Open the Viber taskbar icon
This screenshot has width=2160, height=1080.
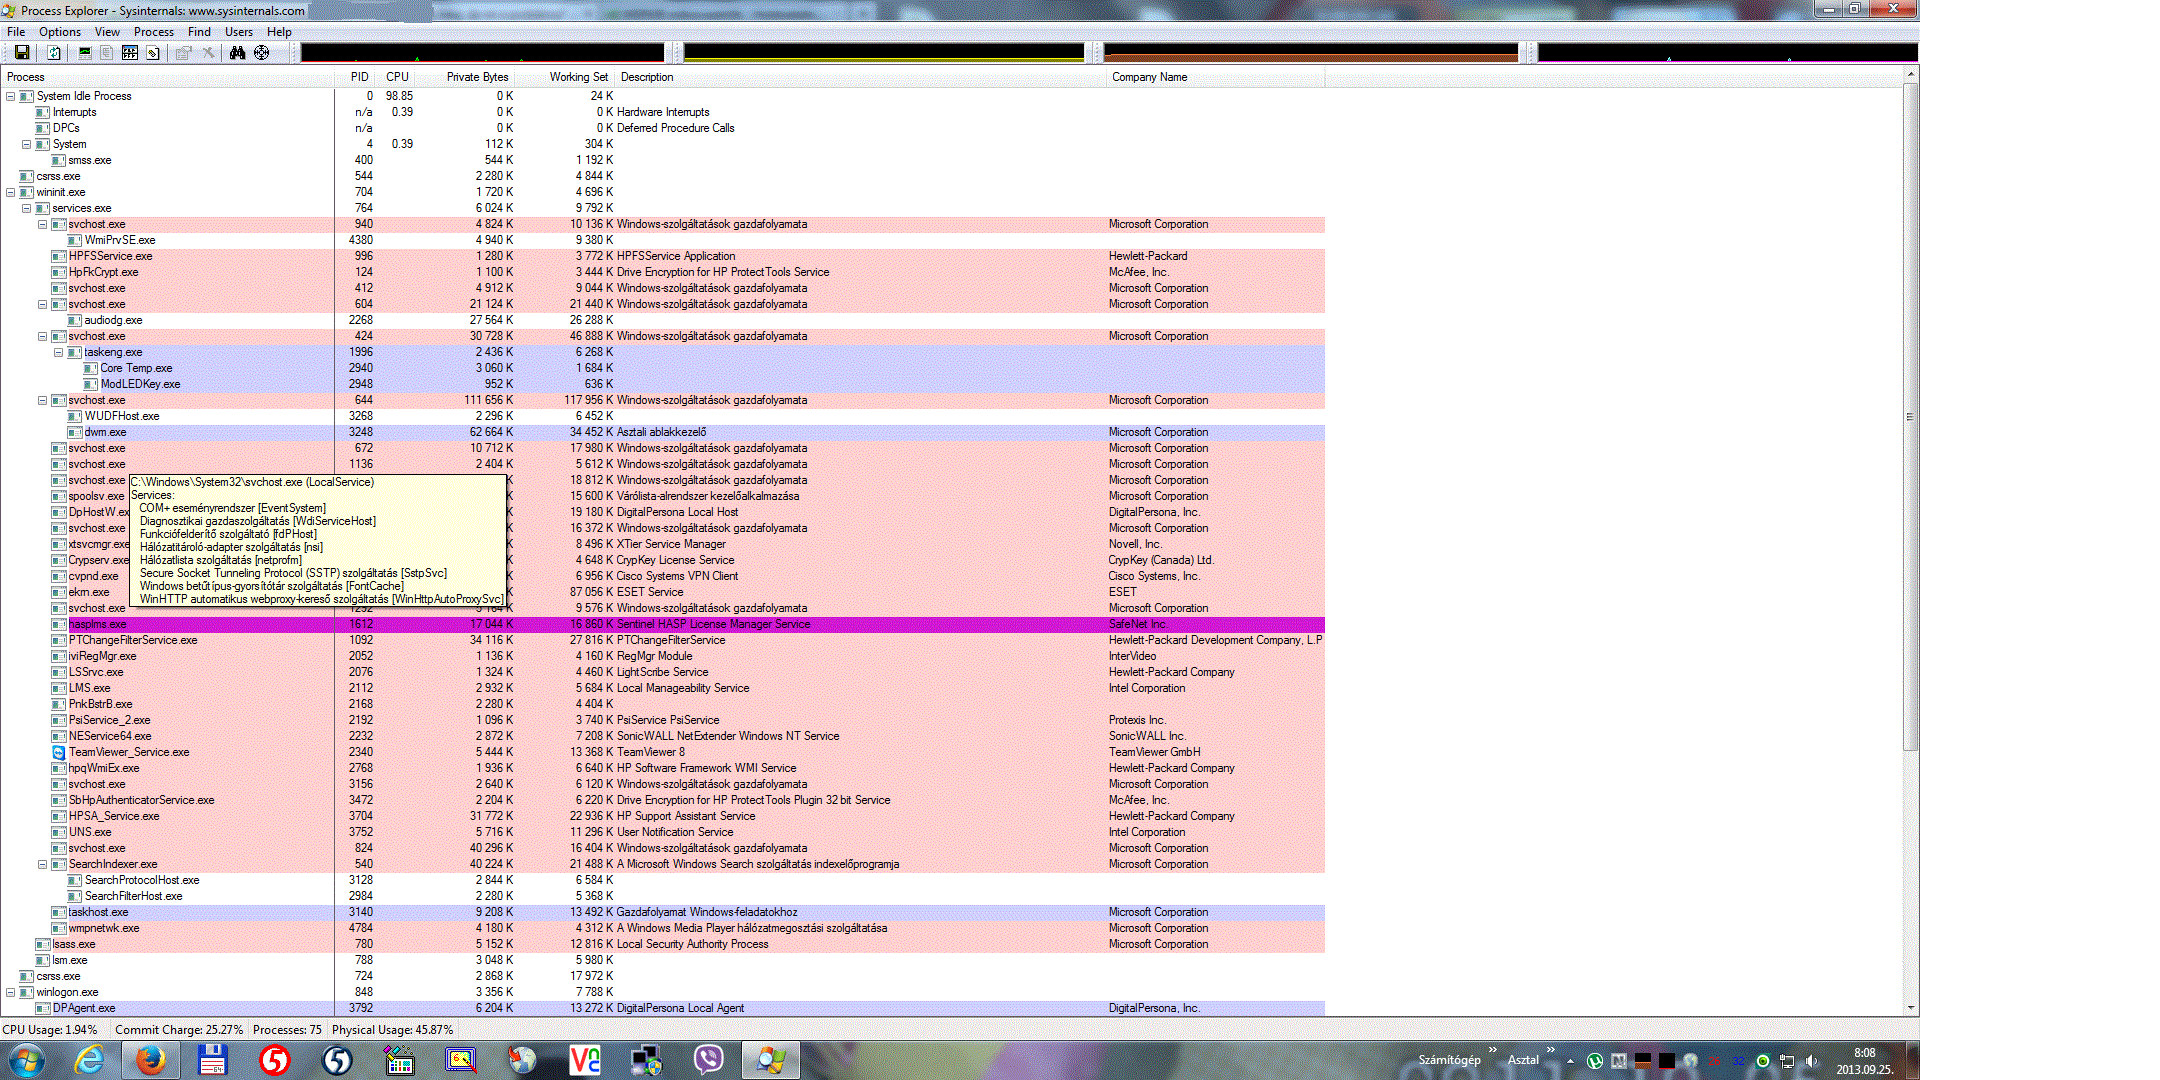[x=708, y=1060]
